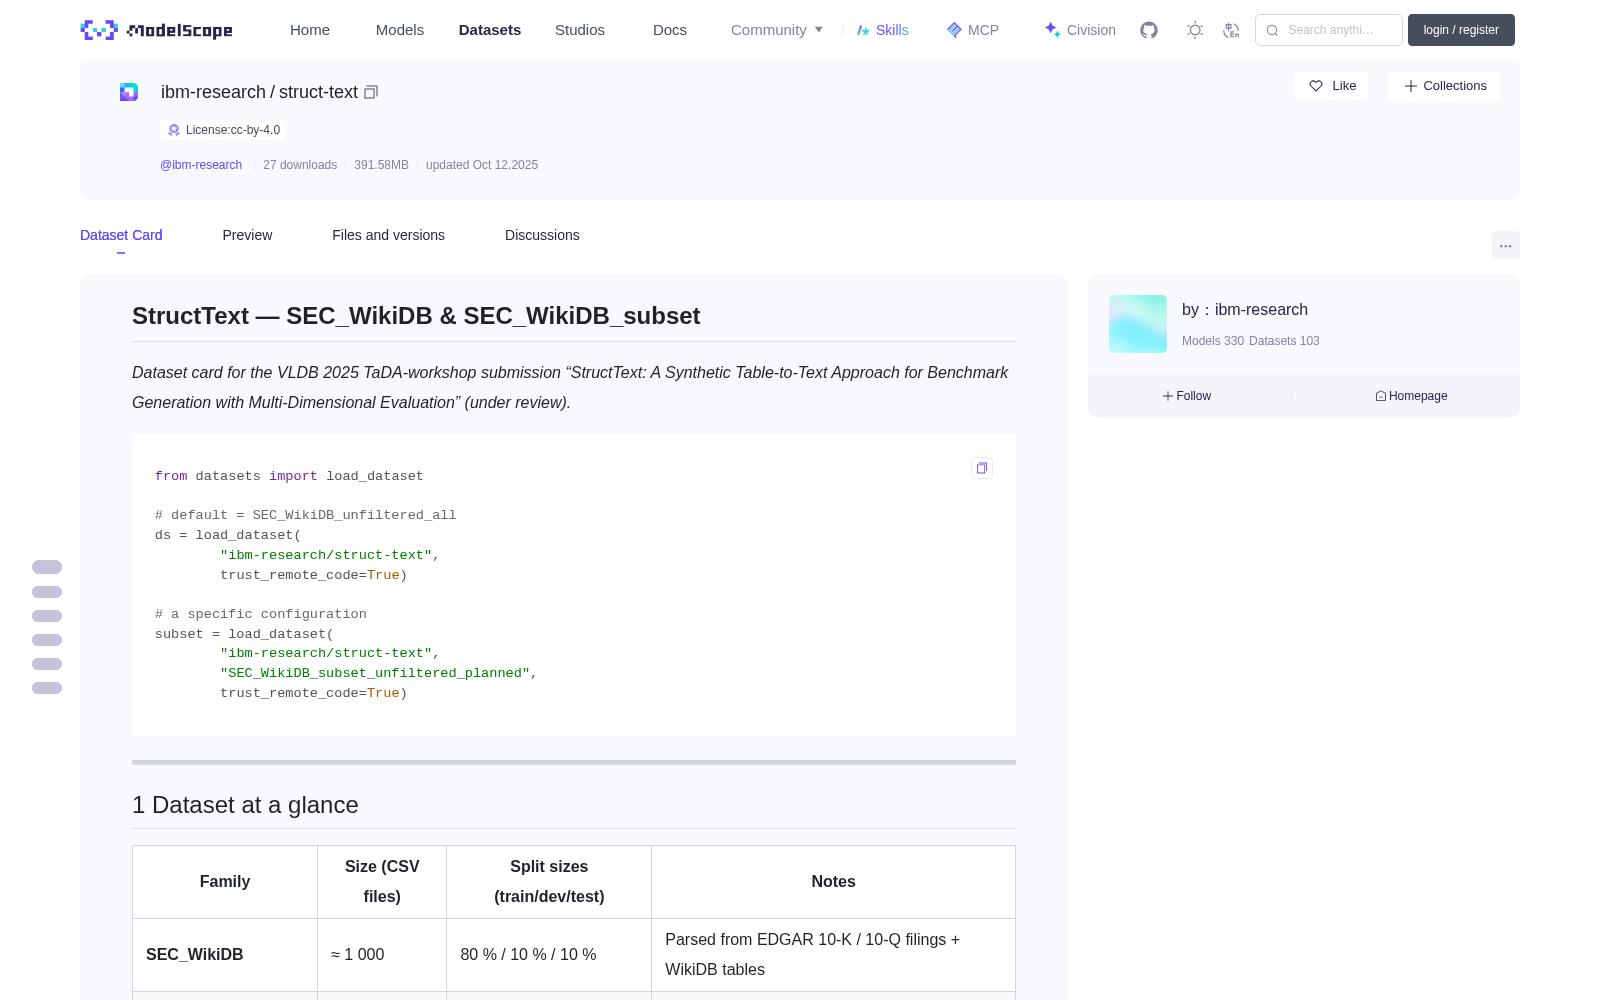The image size is (1600, 1000).
Task: Copy the code snippet with the copy icon
Action: 982,468
